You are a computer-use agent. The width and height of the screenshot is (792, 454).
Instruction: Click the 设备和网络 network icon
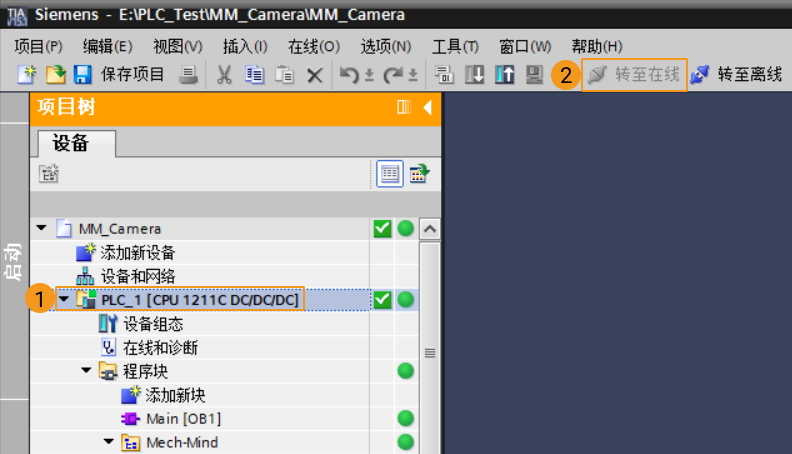pos(85,276)
